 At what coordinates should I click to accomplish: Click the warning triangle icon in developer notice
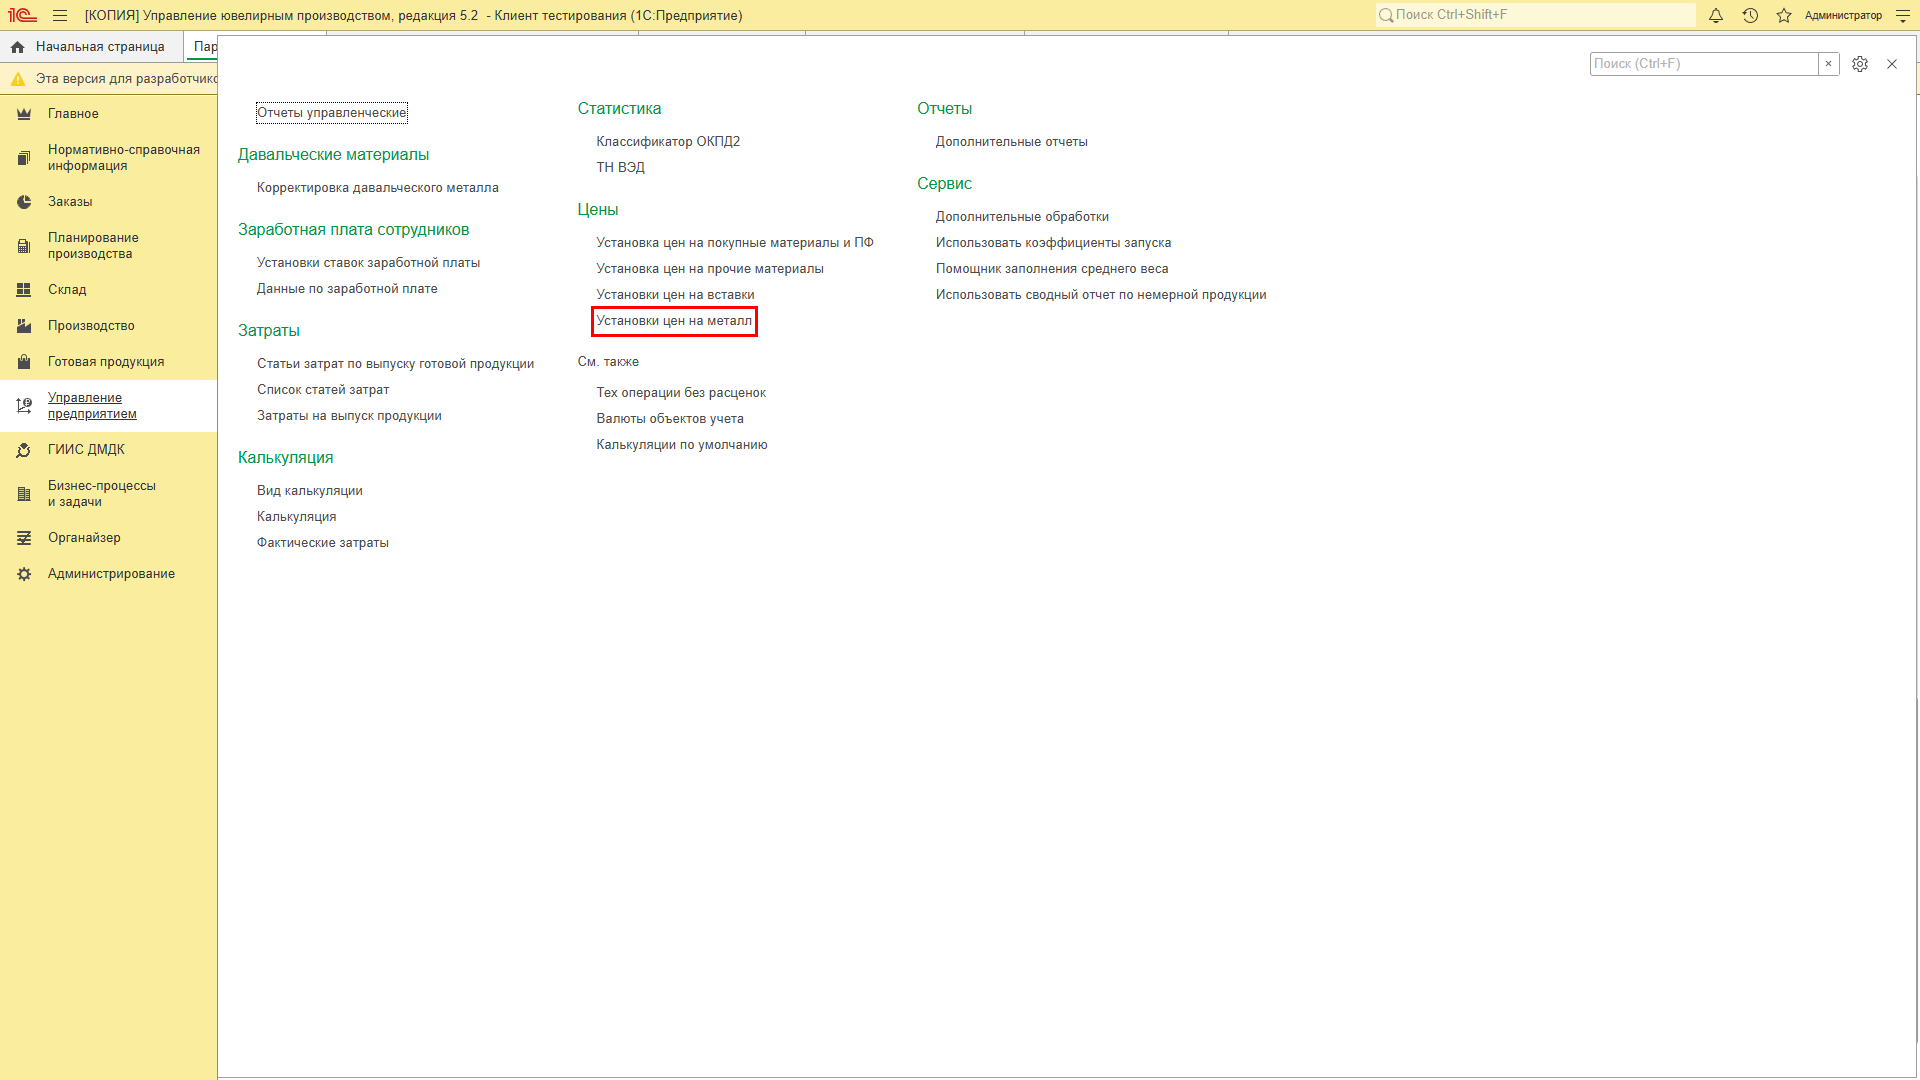(x=17, y=79)
